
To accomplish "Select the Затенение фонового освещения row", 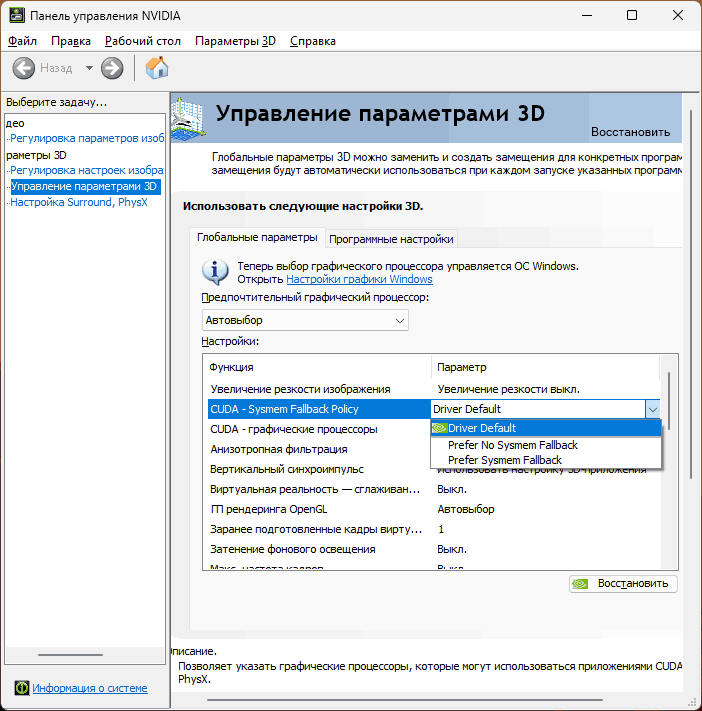I will (x=433, y=549).
